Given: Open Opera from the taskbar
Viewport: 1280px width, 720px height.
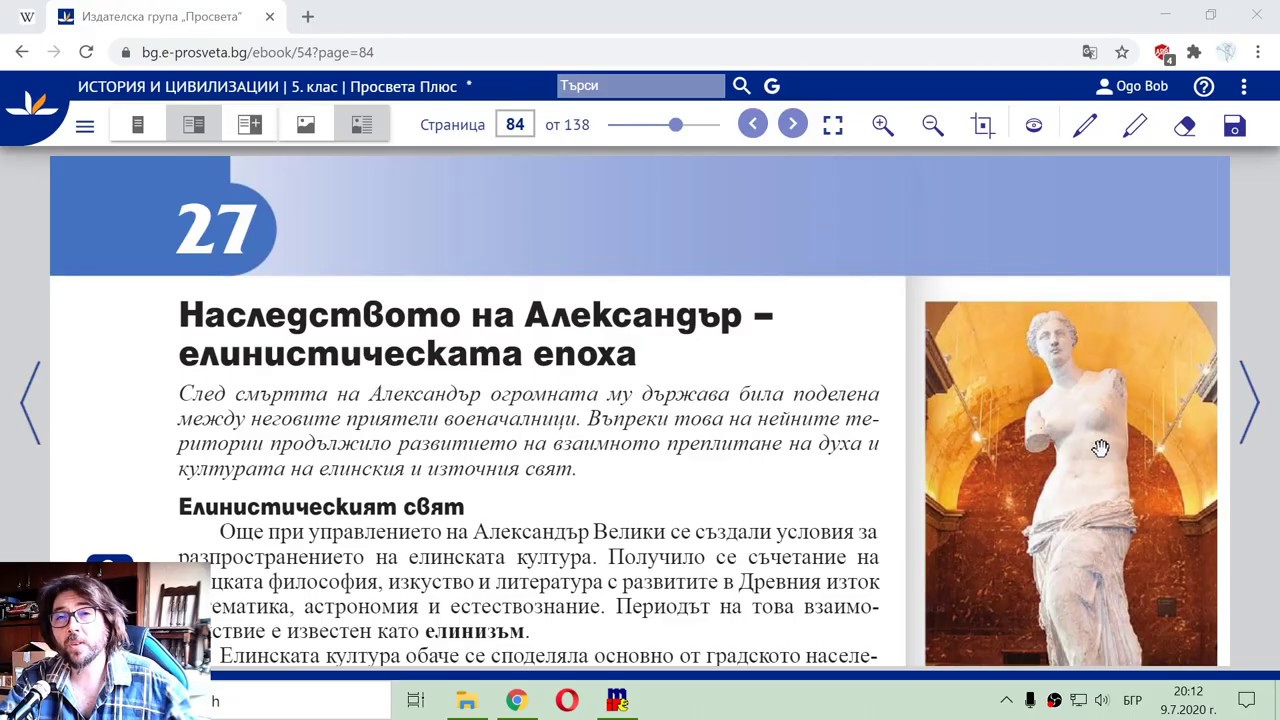Looking at the screenshot, I should (x=566, y=700).
